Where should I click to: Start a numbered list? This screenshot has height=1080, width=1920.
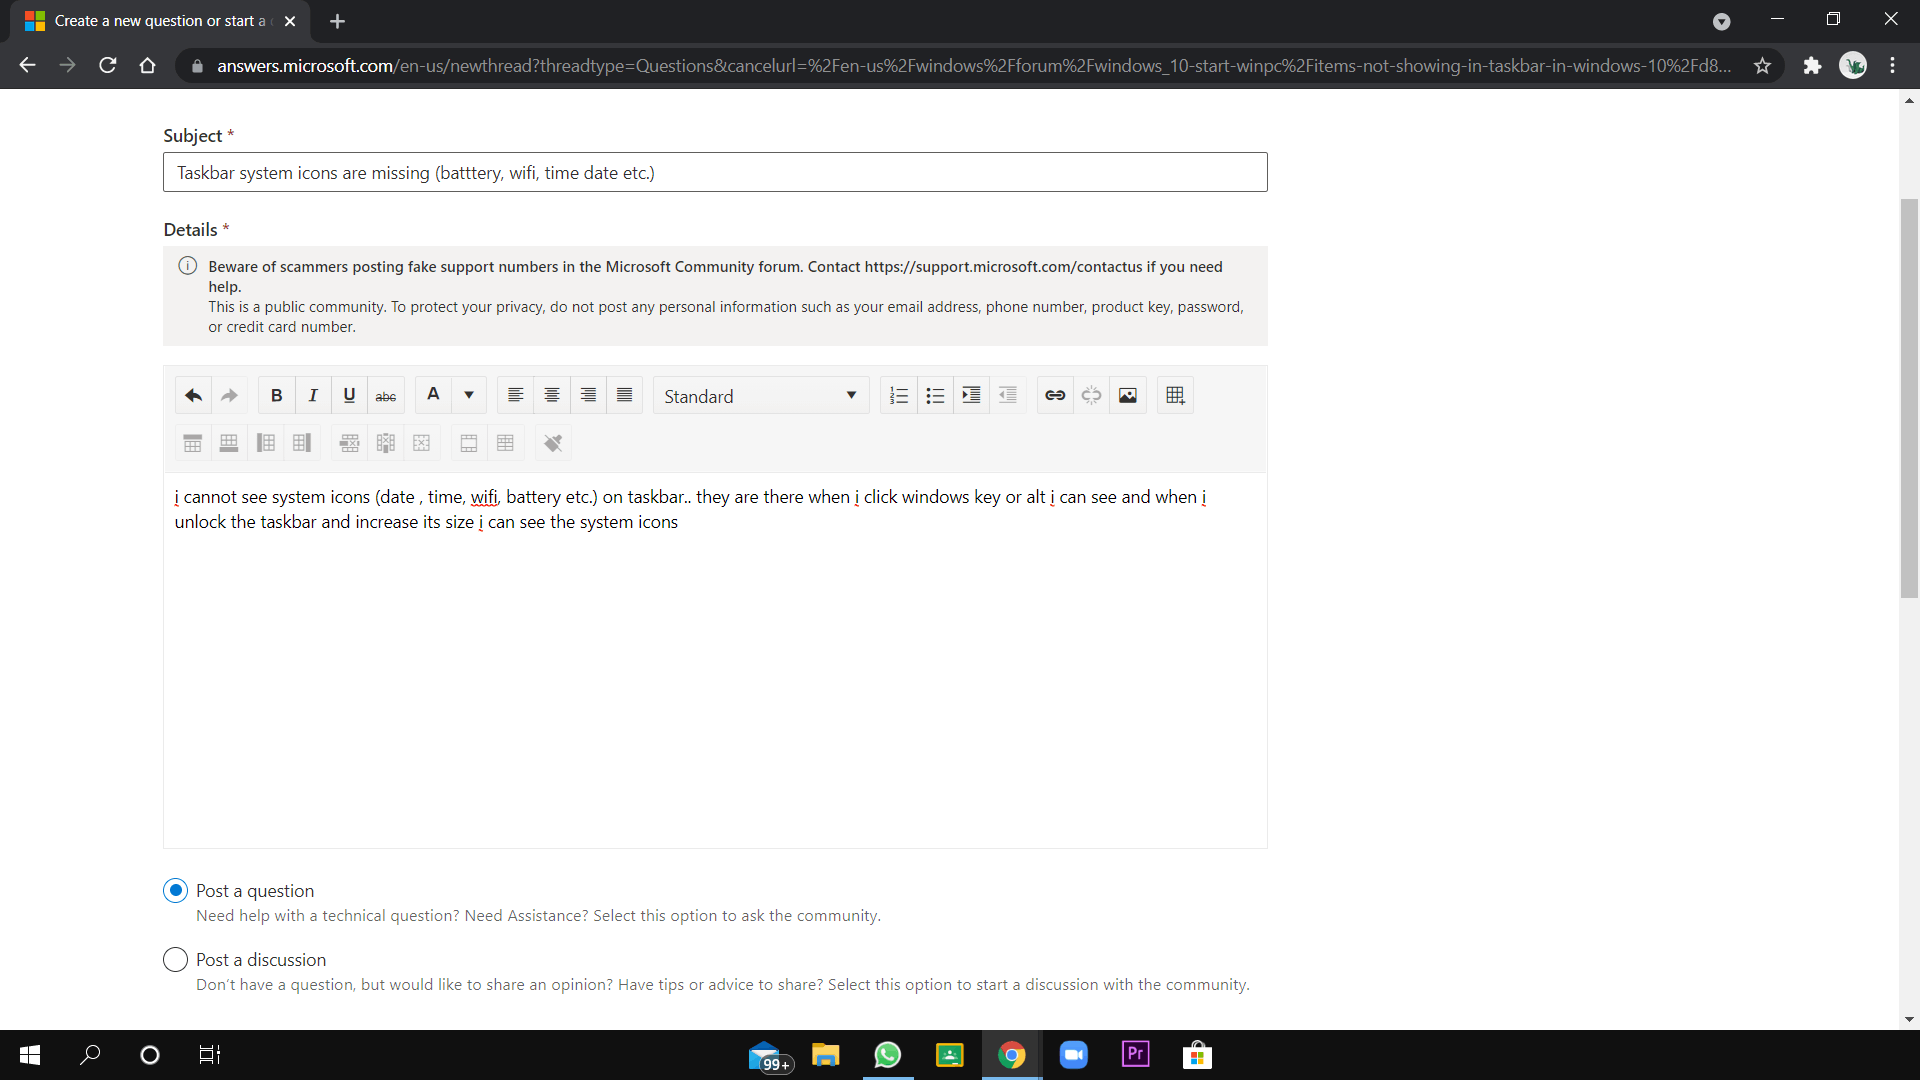coord(898,395)
